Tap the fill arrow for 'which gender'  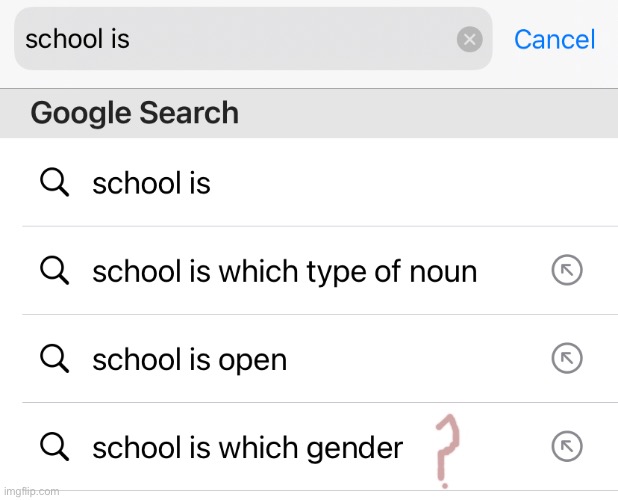567,447
